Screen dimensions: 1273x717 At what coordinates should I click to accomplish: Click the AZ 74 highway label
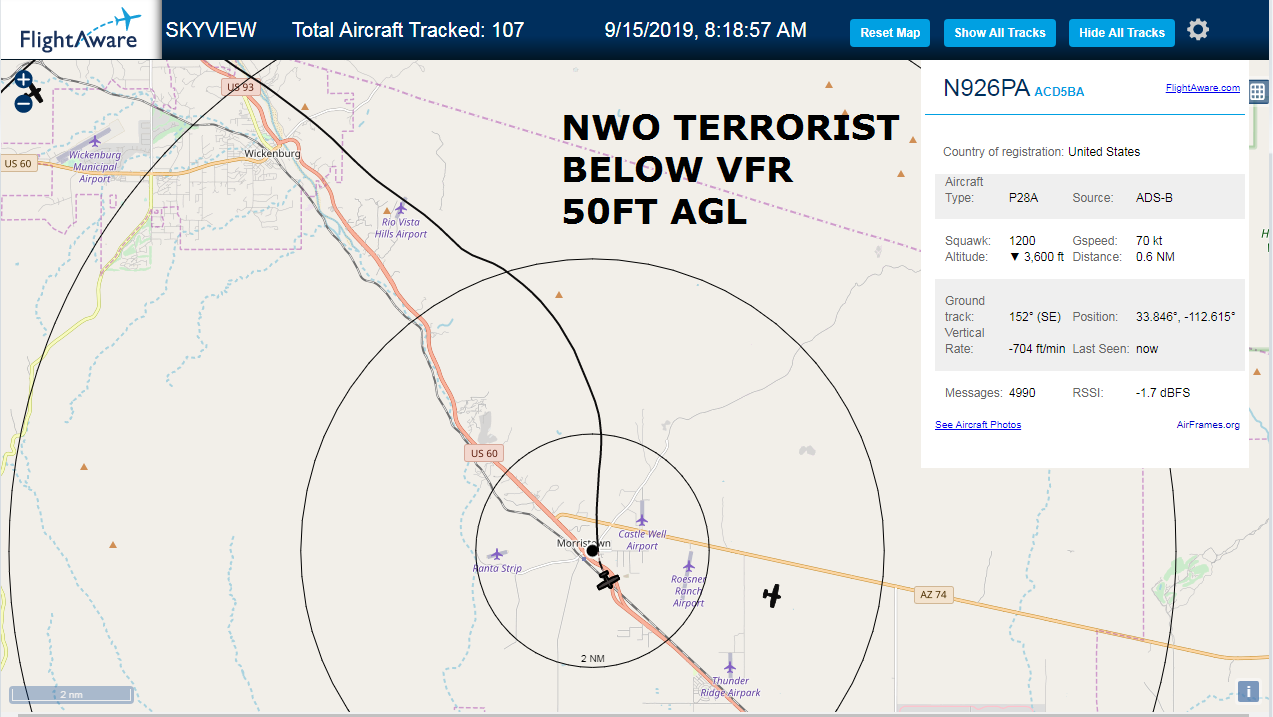pyautogui.click(x=931, y=595)
